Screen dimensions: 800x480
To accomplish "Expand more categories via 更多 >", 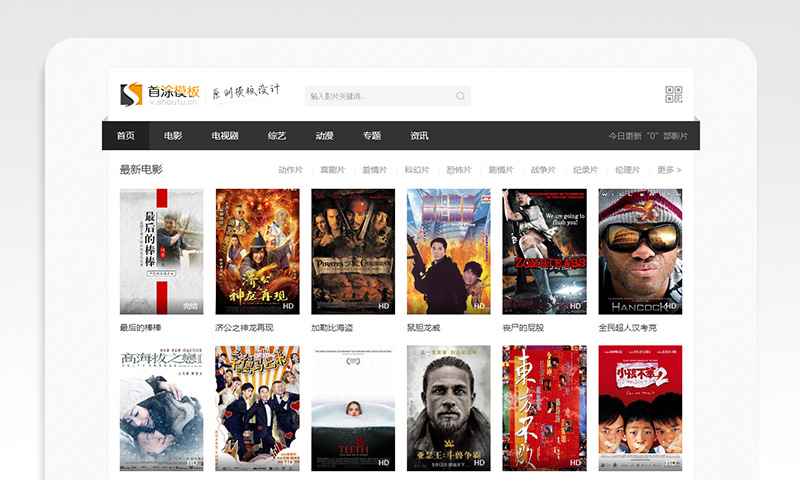I will point(669,170).
